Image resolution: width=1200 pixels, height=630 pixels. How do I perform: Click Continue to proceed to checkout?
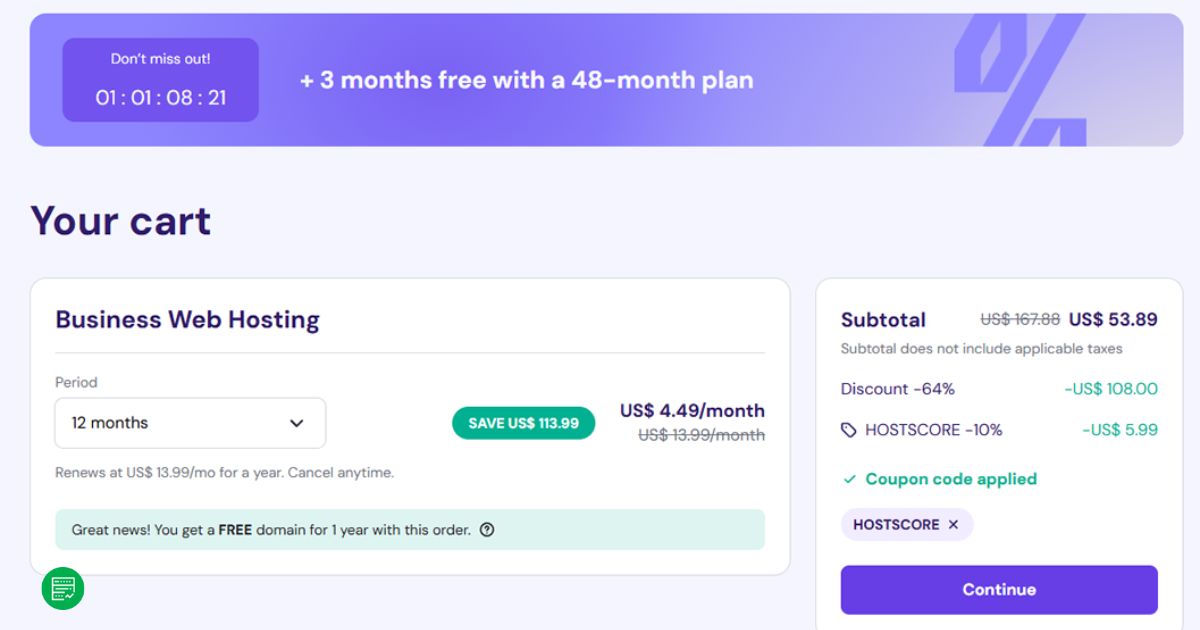[998, 589]
